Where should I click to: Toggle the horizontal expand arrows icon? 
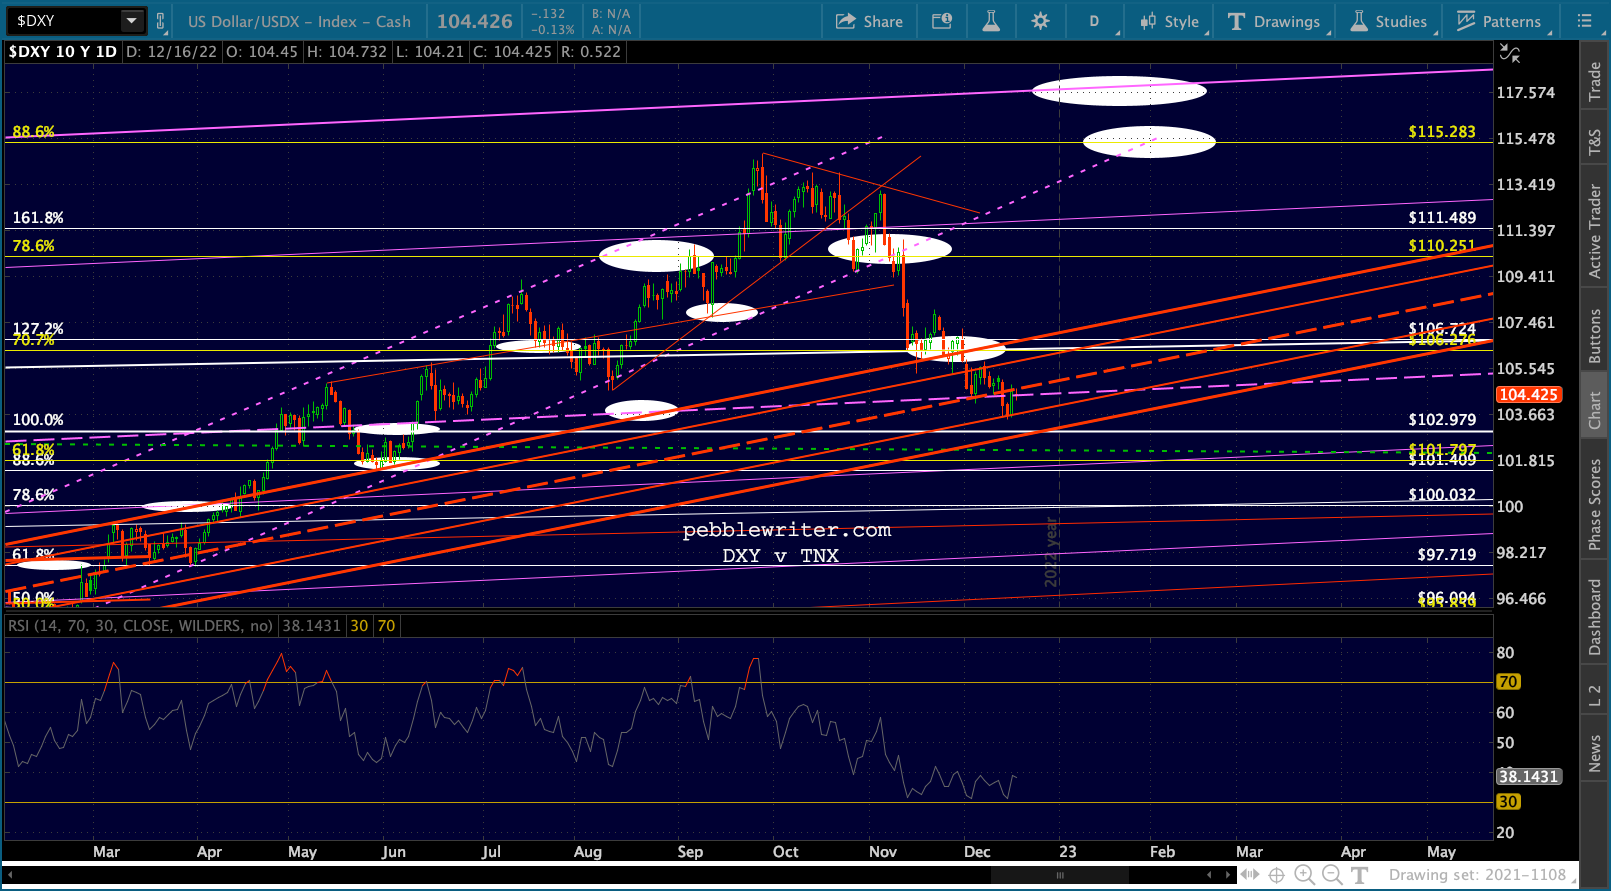coord(1250,875)
